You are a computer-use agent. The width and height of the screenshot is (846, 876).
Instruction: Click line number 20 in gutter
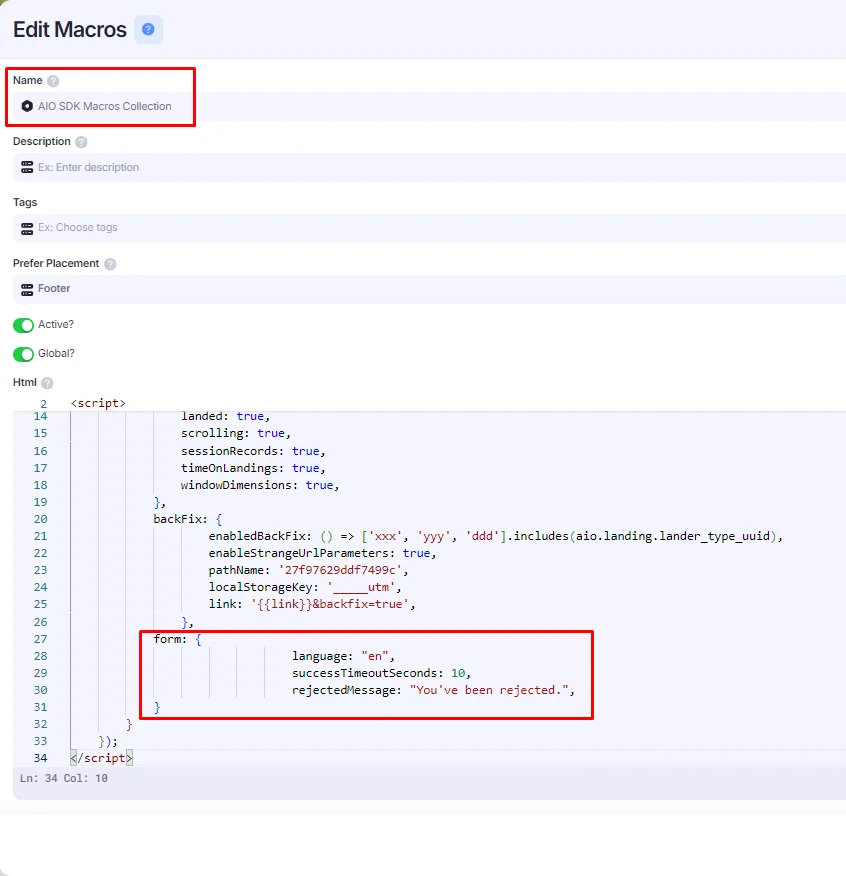tap(40, 519)
